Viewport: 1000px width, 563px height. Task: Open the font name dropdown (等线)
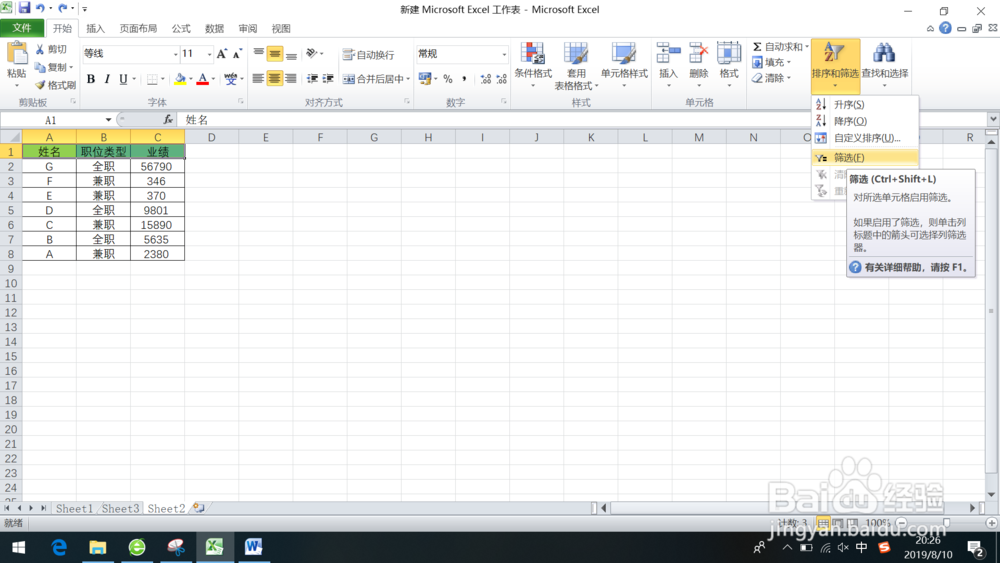pyautogui.click(x=175, y=54)
